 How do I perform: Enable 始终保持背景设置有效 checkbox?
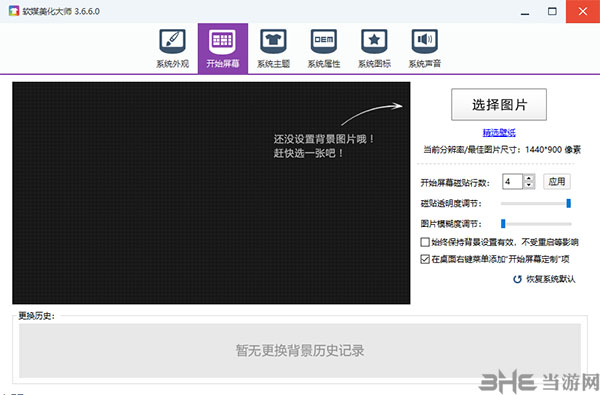coord(425,242)
